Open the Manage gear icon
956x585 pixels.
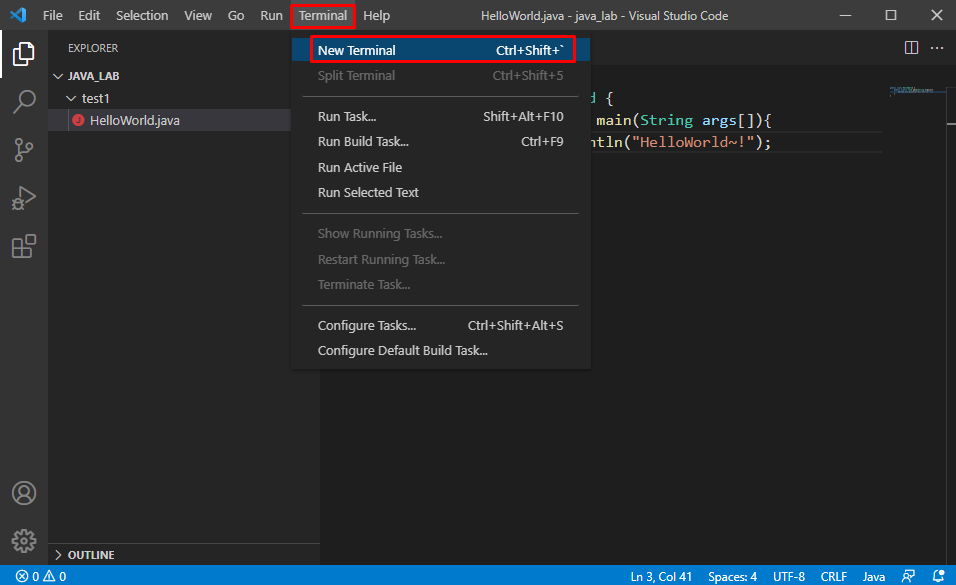tap(24, 541)
